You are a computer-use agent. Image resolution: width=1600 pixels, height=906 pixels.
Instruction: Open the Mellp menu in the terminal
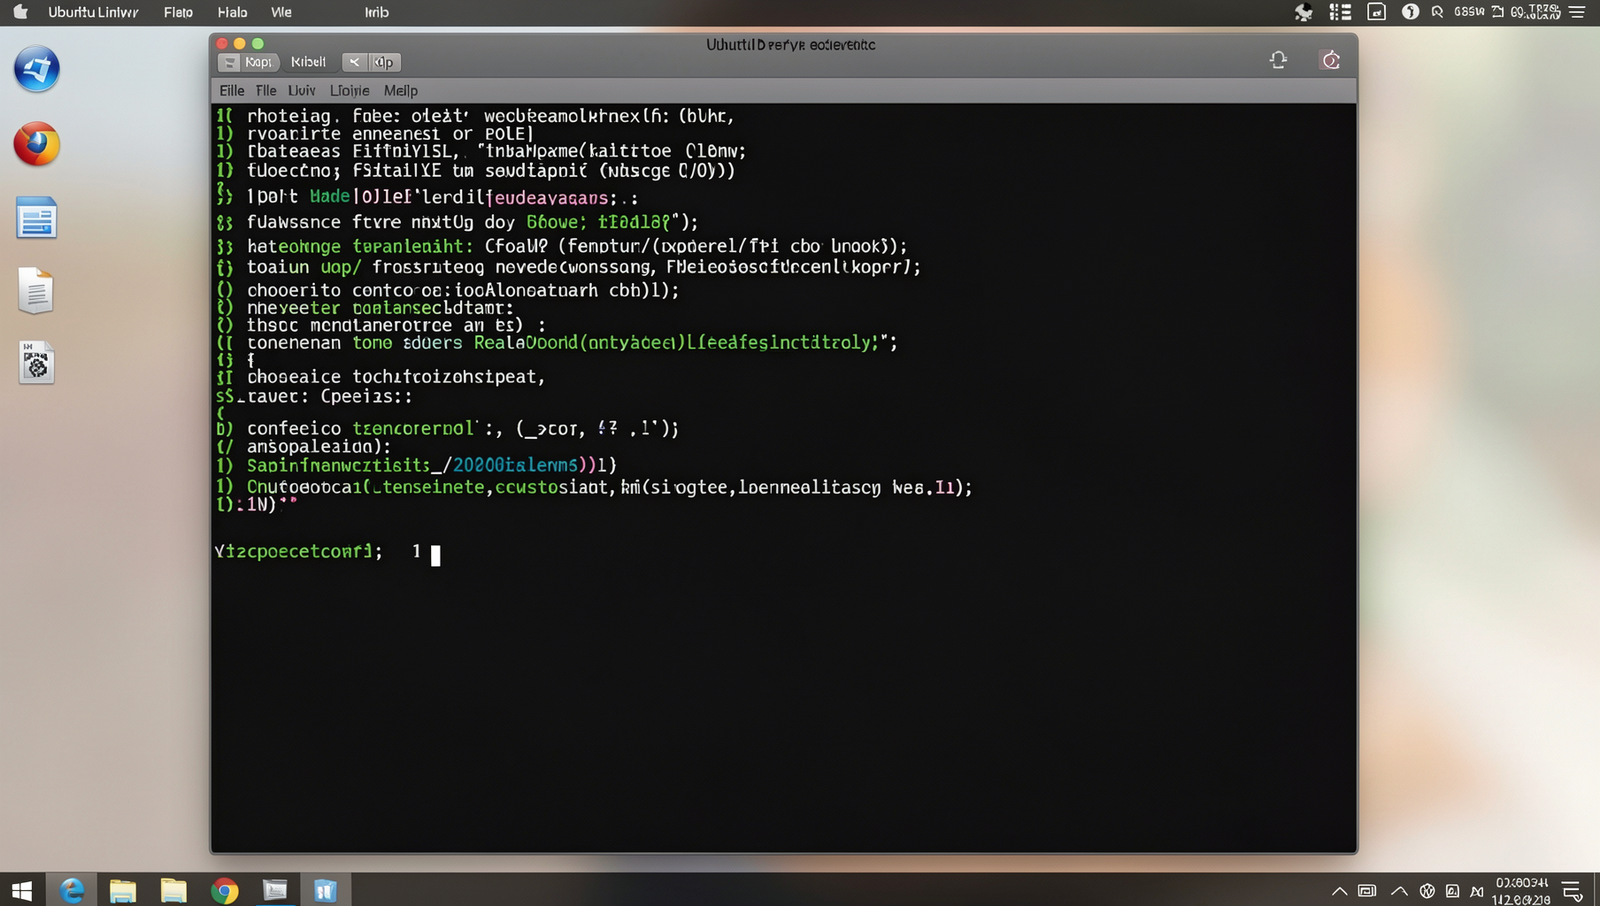coord(401,90)
